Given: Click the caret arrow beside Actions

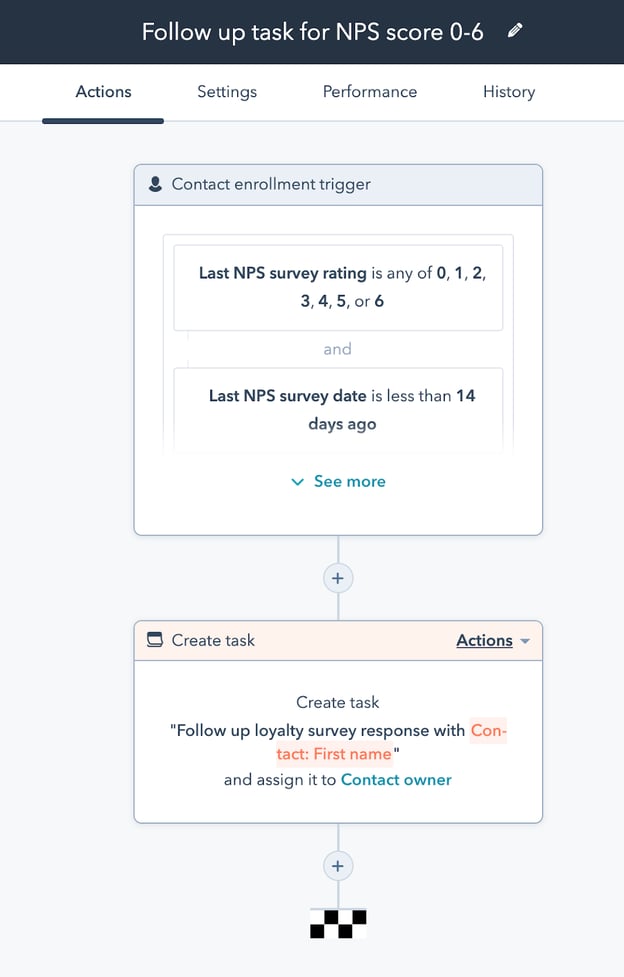Looking at the screenshot, I should coord(526,641).
